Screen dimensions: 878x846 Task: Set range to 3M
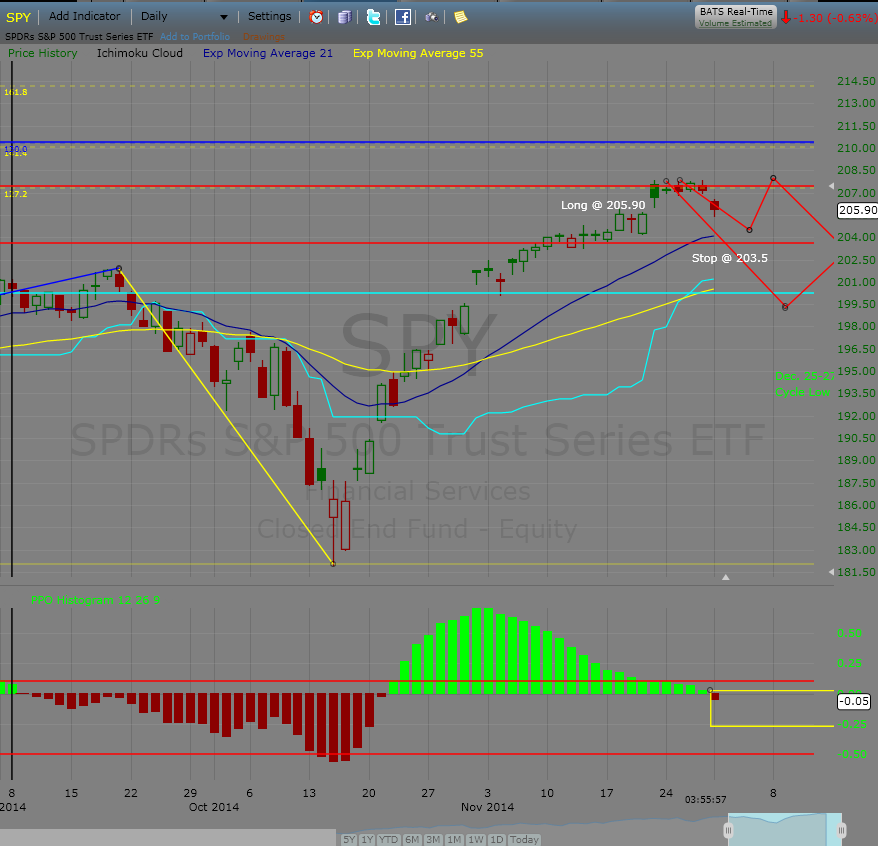click(433, 839)
